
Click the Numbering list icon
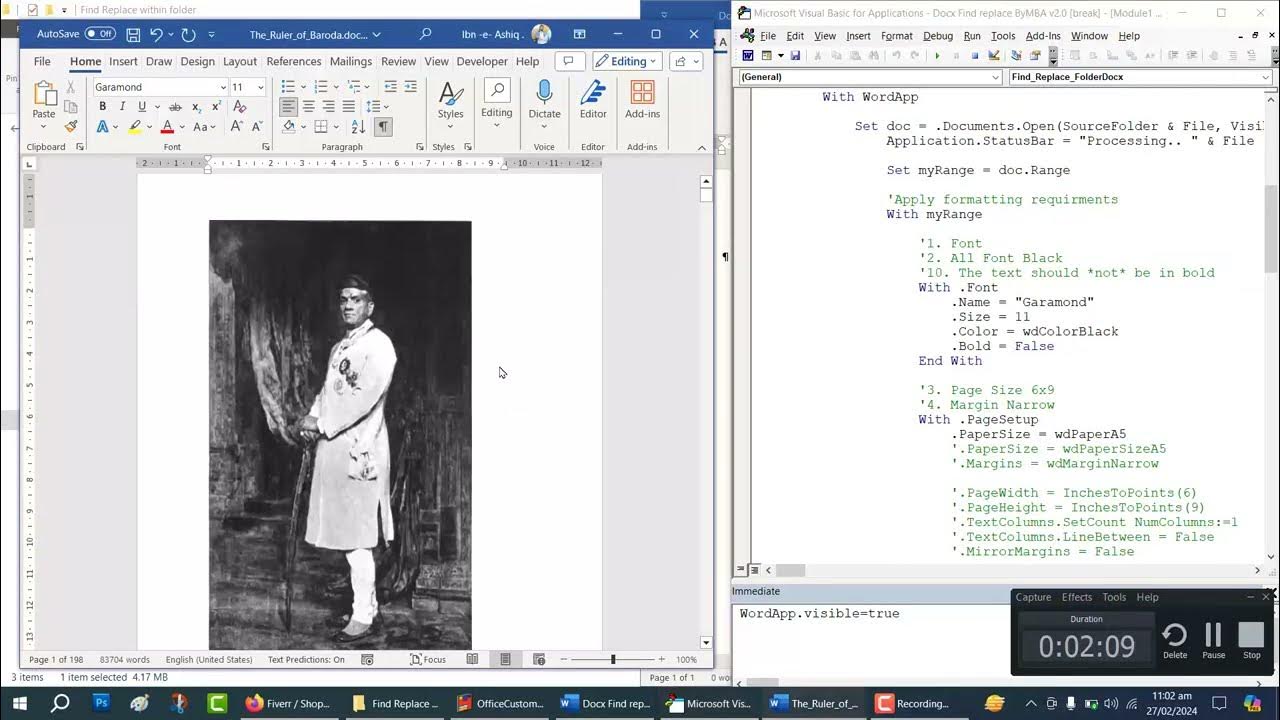point(321,87)
